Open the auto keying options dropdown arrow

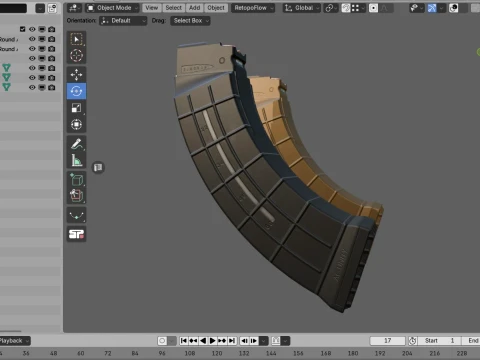[172, 341]
